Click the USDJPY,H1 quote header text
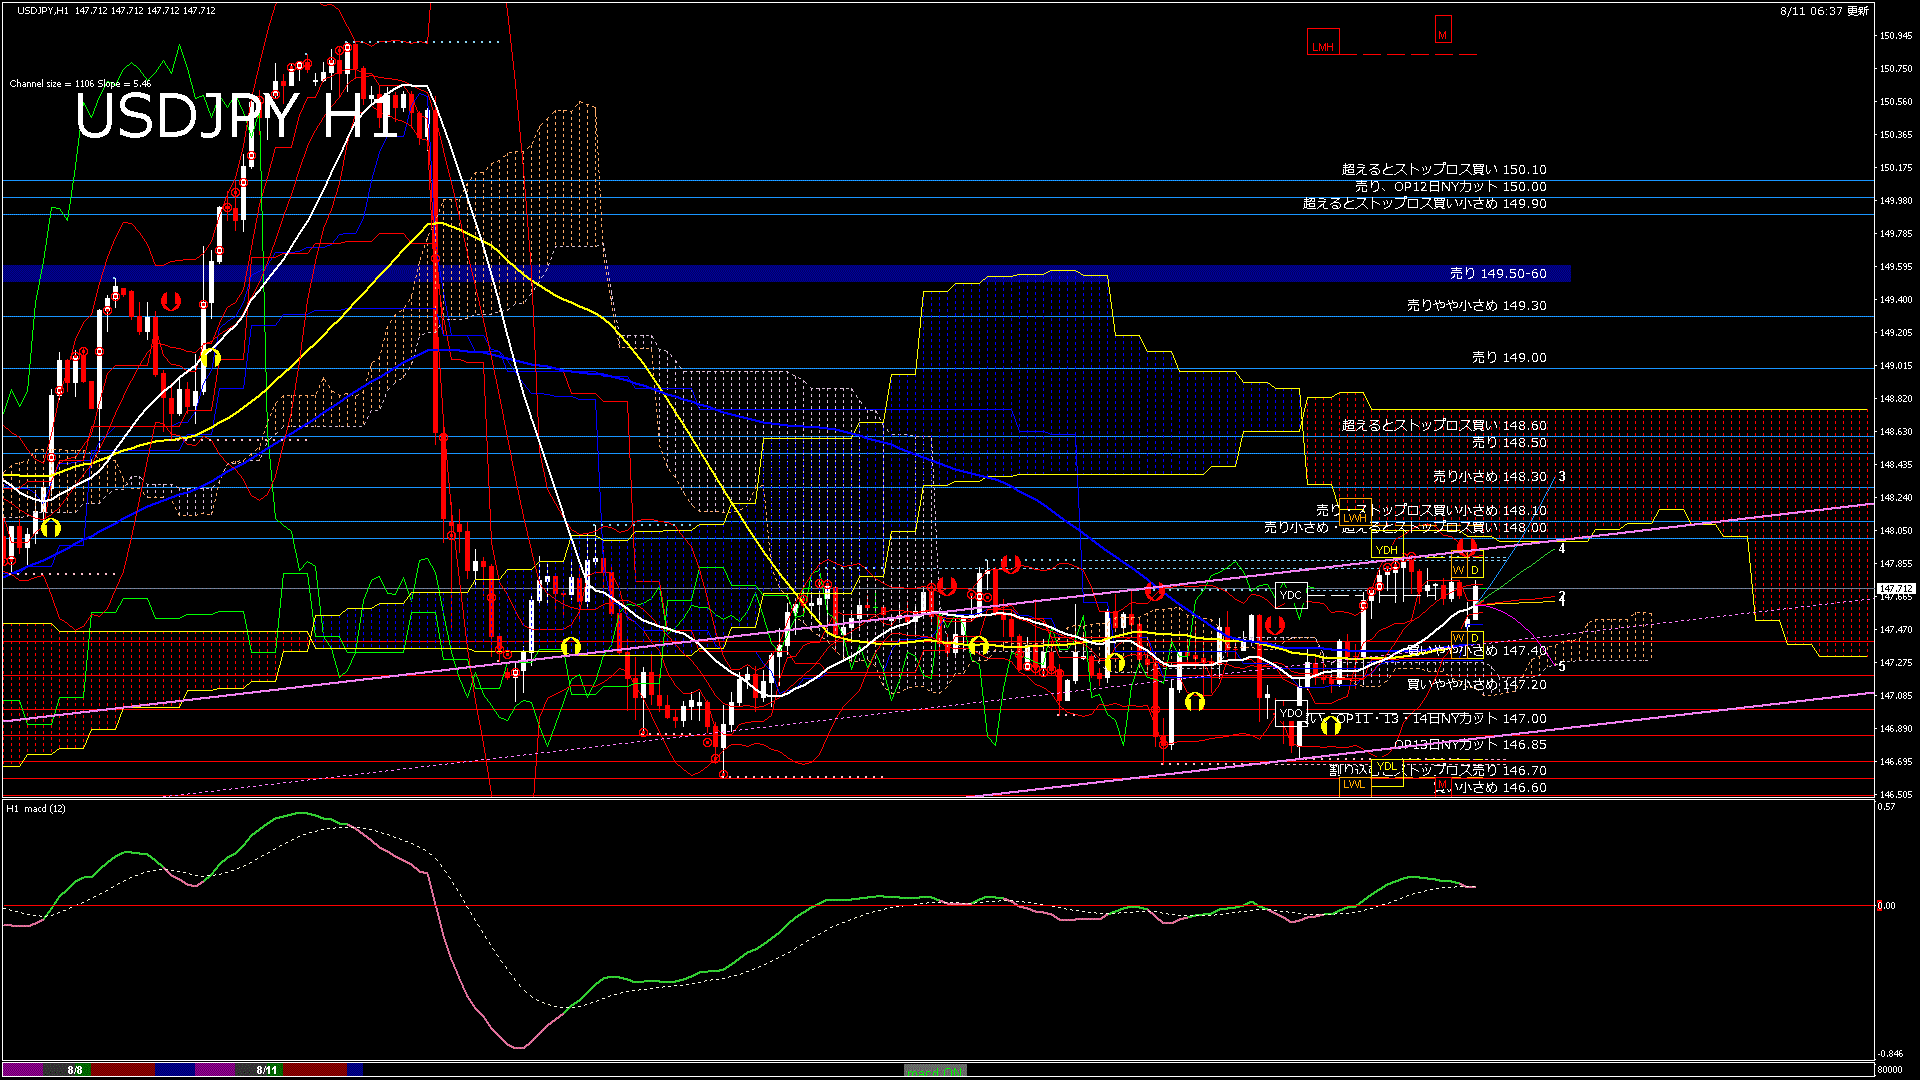The height and width of the screenshot is (1080, 1920). click(x=116, y=10)
